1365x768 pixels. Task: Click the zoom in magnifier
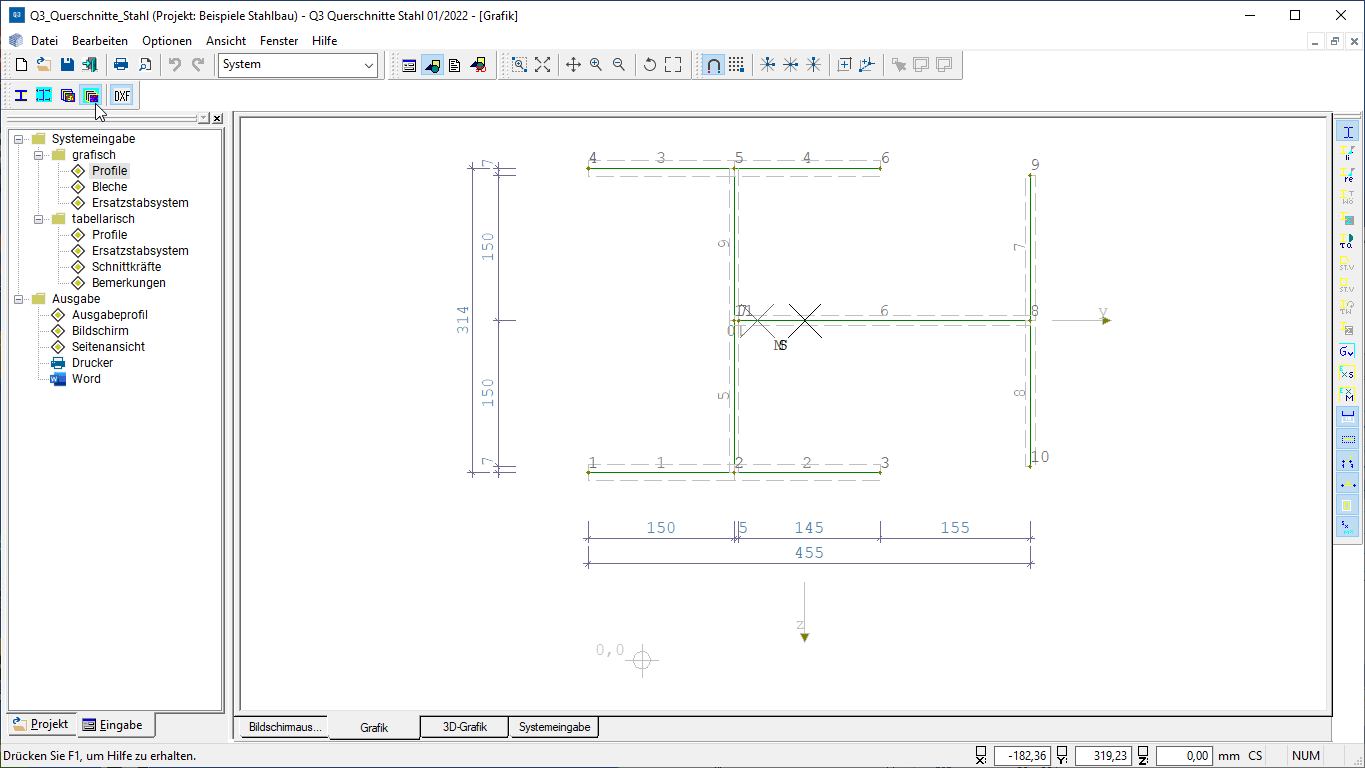point(596,64)
